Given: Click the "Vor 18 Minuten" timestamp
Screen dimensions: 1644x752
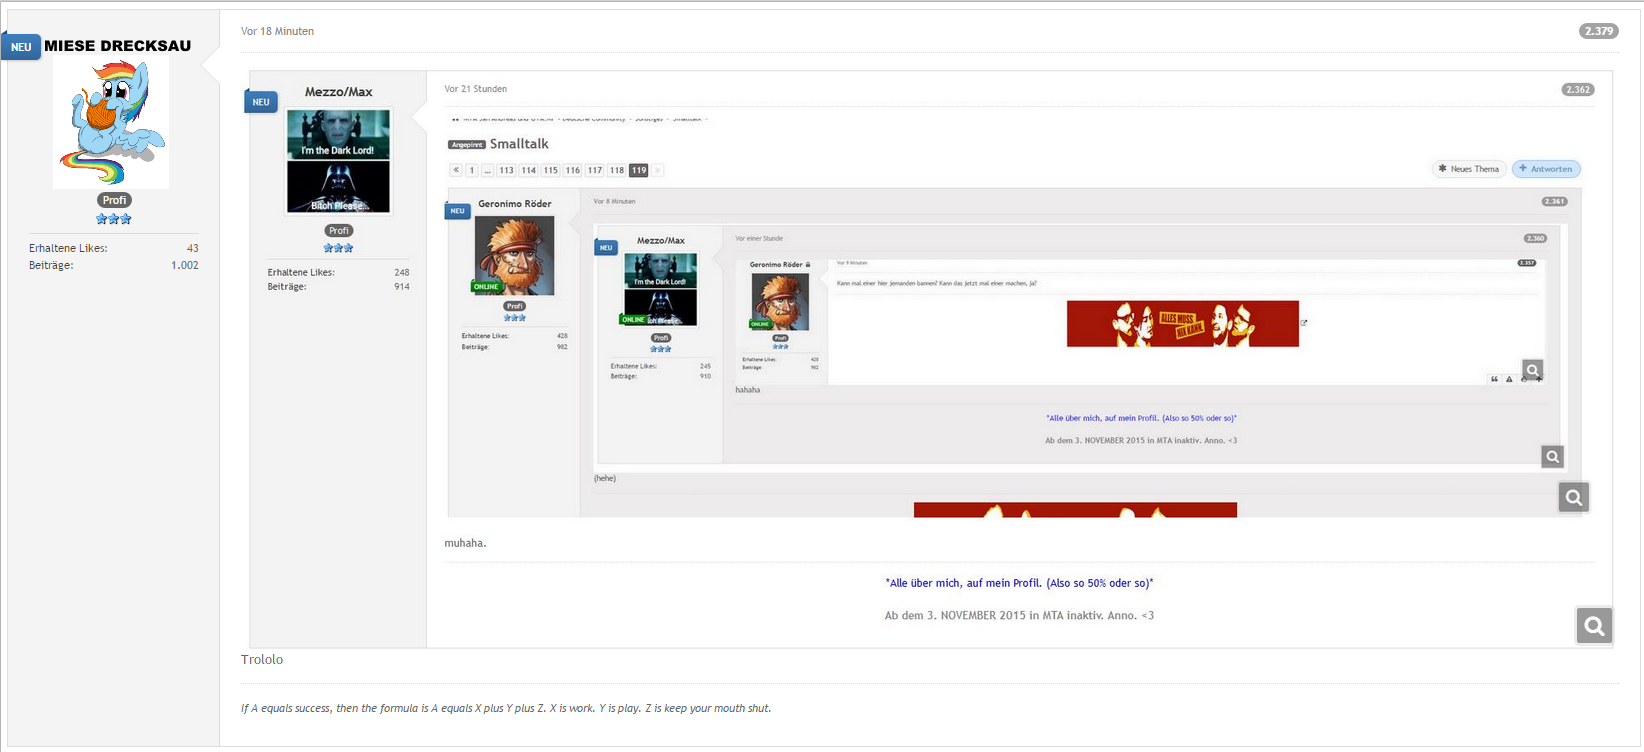Looking at the screenshot, I should (x=277, y=31).
